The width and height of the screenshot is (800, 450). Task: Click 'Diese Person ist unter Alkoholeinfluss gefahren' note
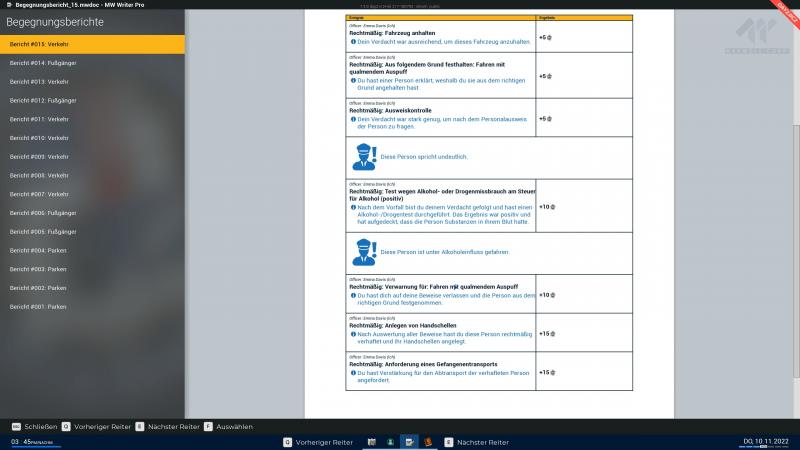pos(444,252)
